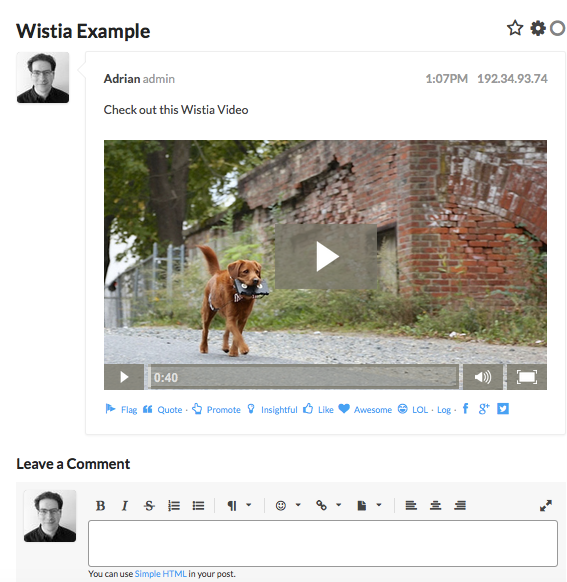Toggle bold formatting in comment editor
This screenshot has width=567, height=582.
coord(100,506)
